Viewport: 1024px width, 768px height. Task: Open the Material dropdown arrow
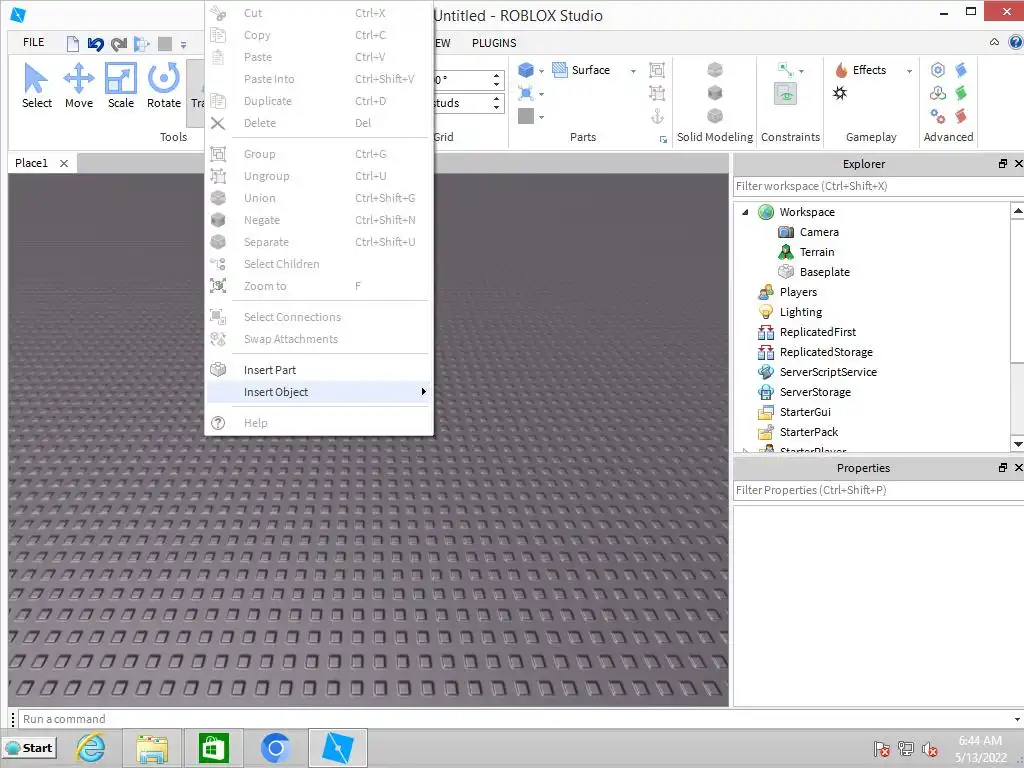coord(541,94)
